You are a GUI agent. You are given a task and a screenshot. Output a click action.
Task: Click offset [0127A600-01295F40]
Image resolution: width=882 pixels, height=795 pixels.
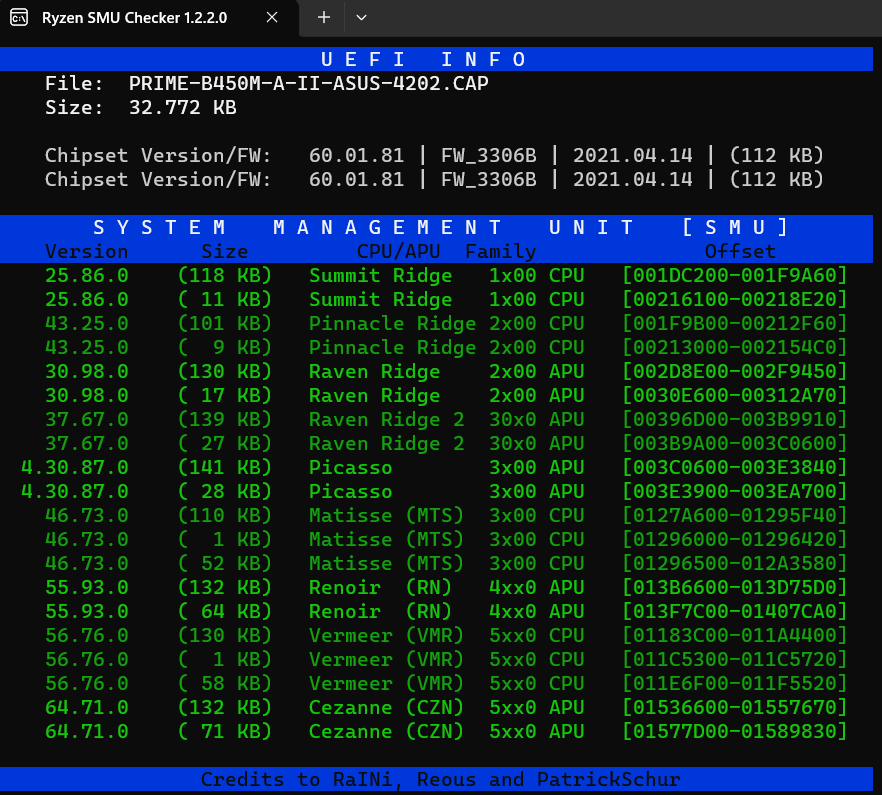[x=734, y=515]
